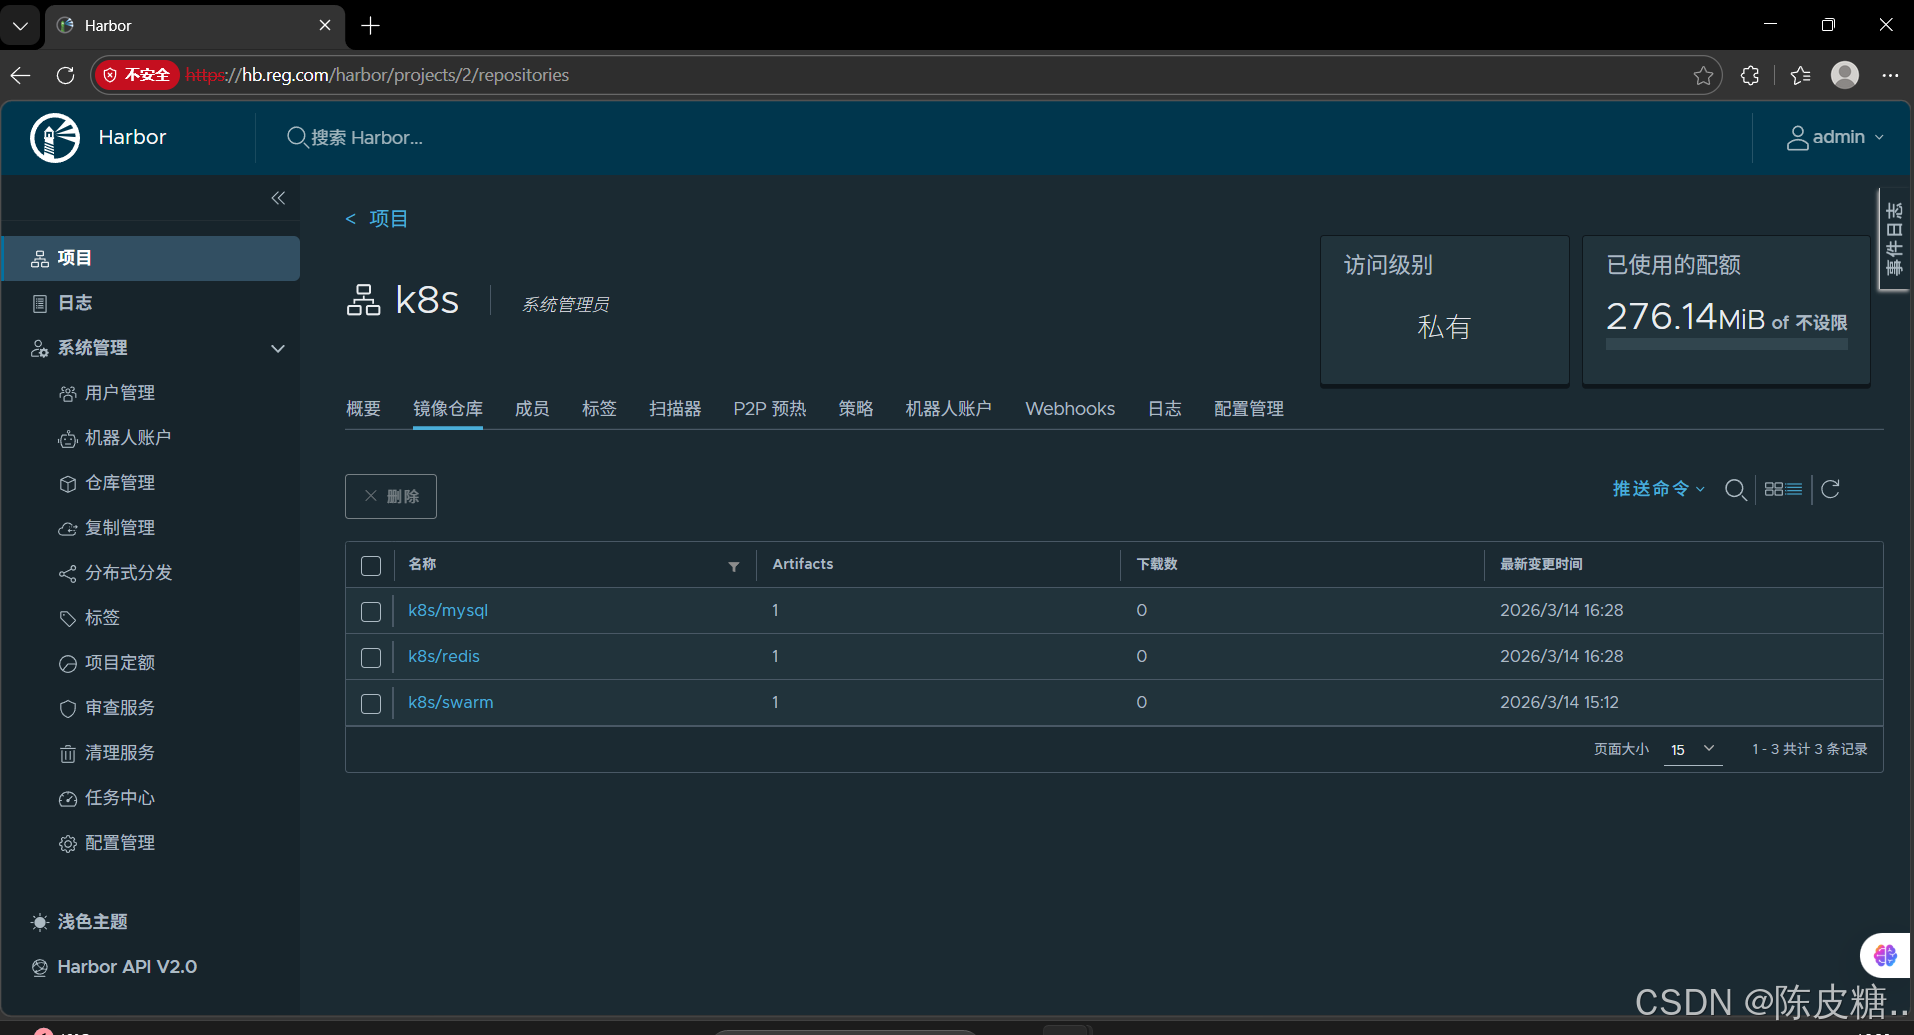Screen dimensions: 1914x1035
Task: Open 项目定额 in the sidebar
Action: (x=120, y=663)
